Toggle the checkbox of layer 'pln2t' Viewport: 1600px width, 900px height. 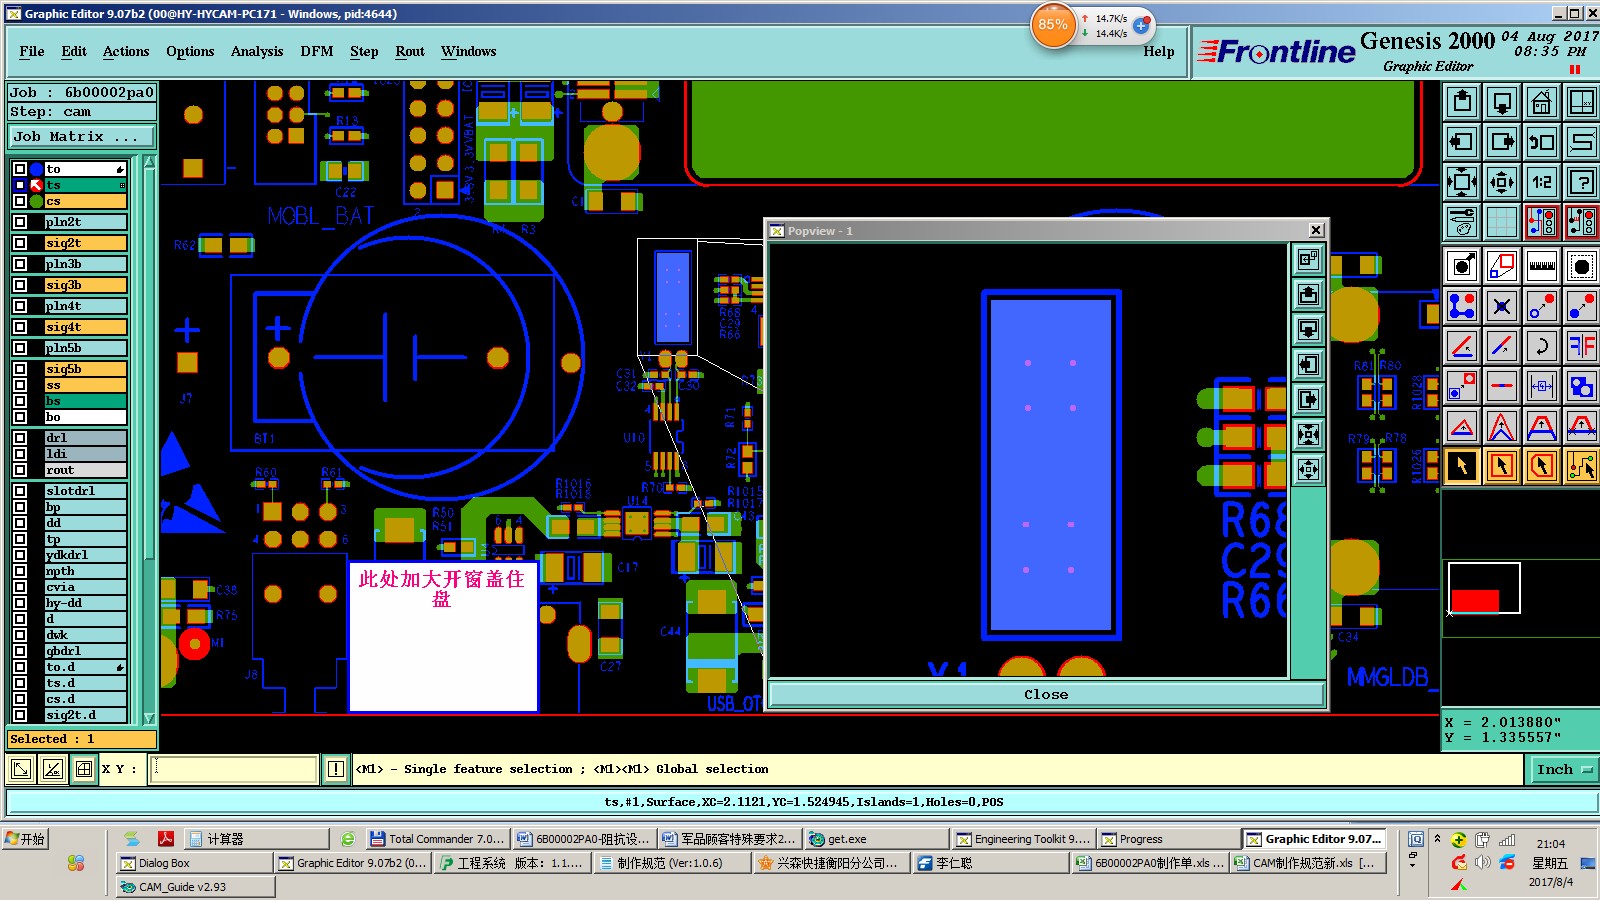click(19, 222)
